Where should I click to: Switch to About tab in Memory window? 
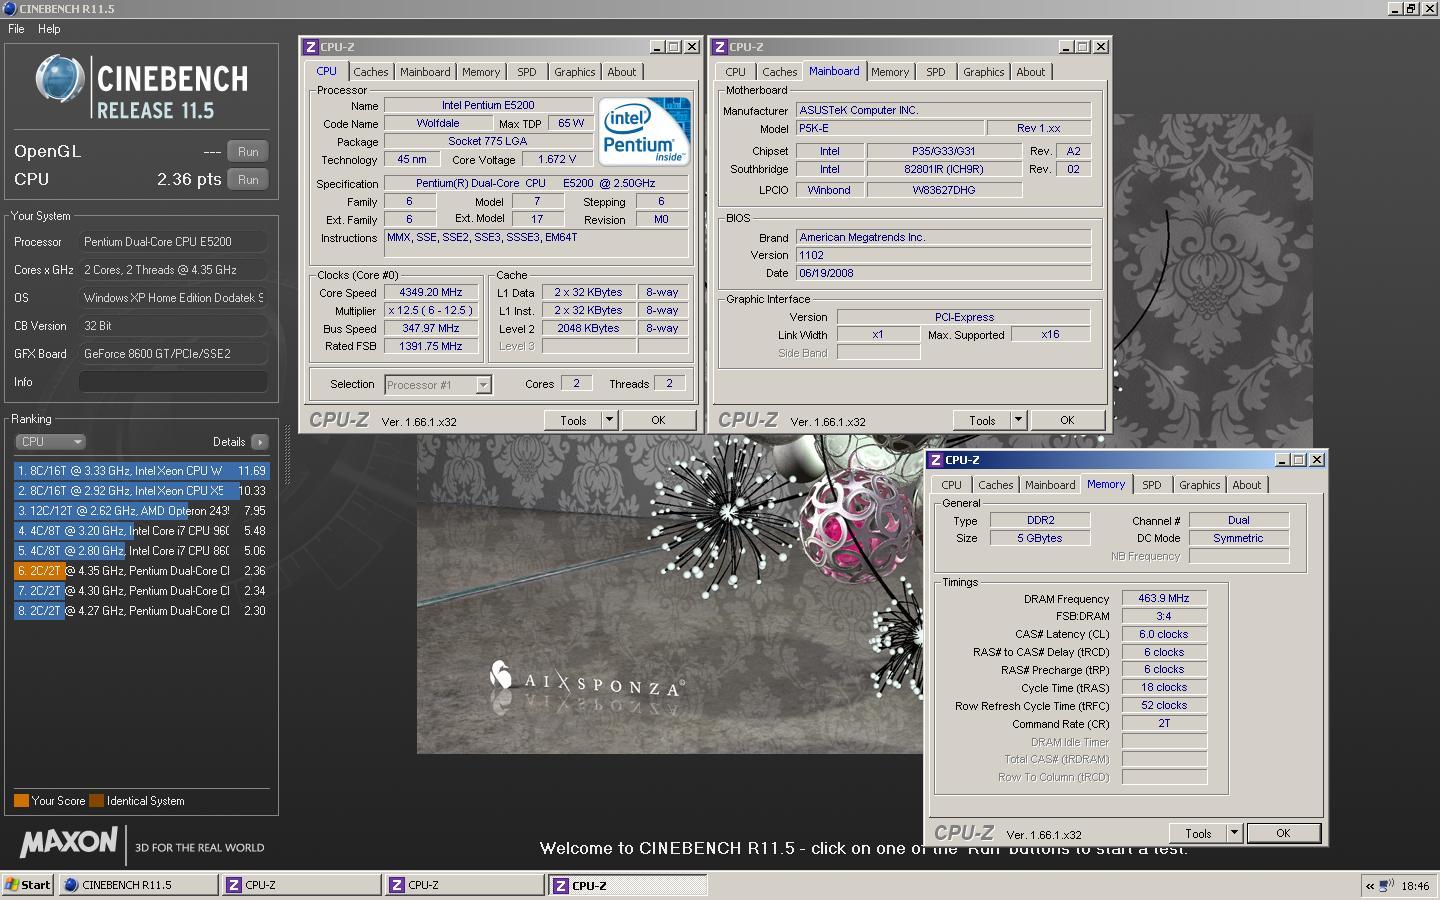[x=1246, y=485]
